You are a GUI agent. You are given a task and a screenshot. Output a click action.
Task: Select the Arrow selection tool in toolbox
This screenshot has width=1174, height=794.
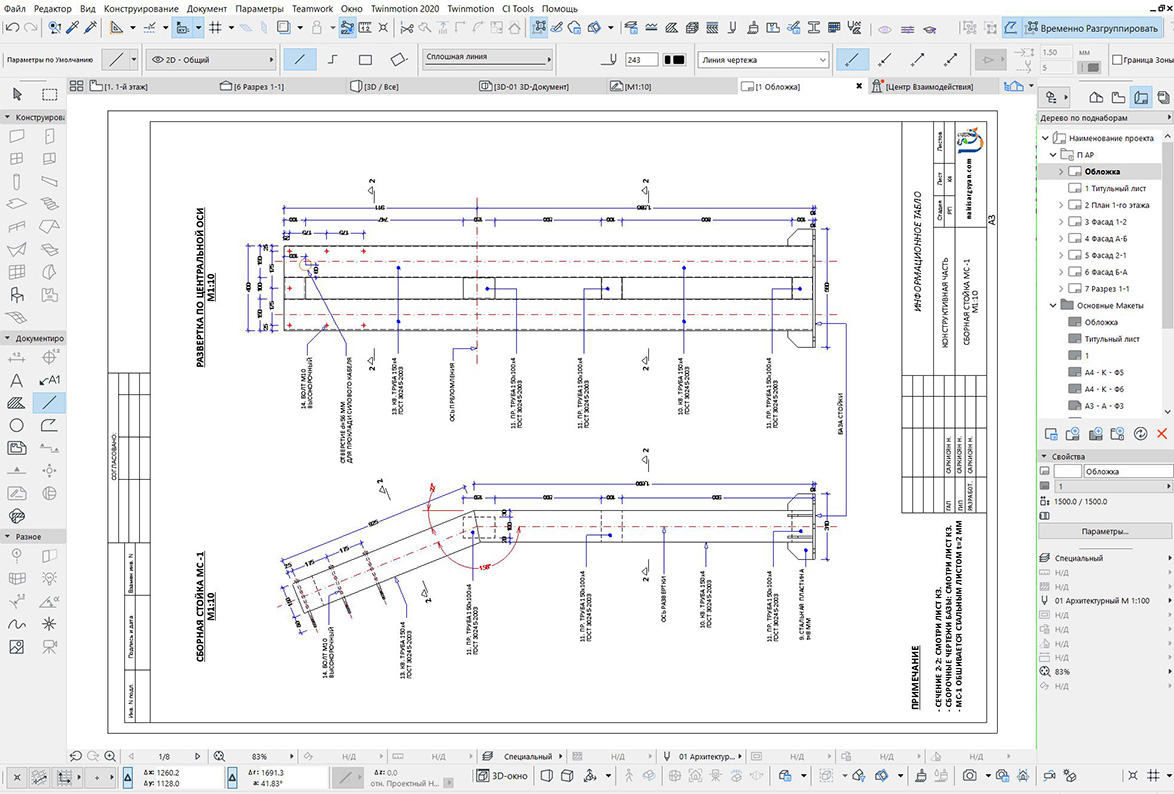pos(17,94)
